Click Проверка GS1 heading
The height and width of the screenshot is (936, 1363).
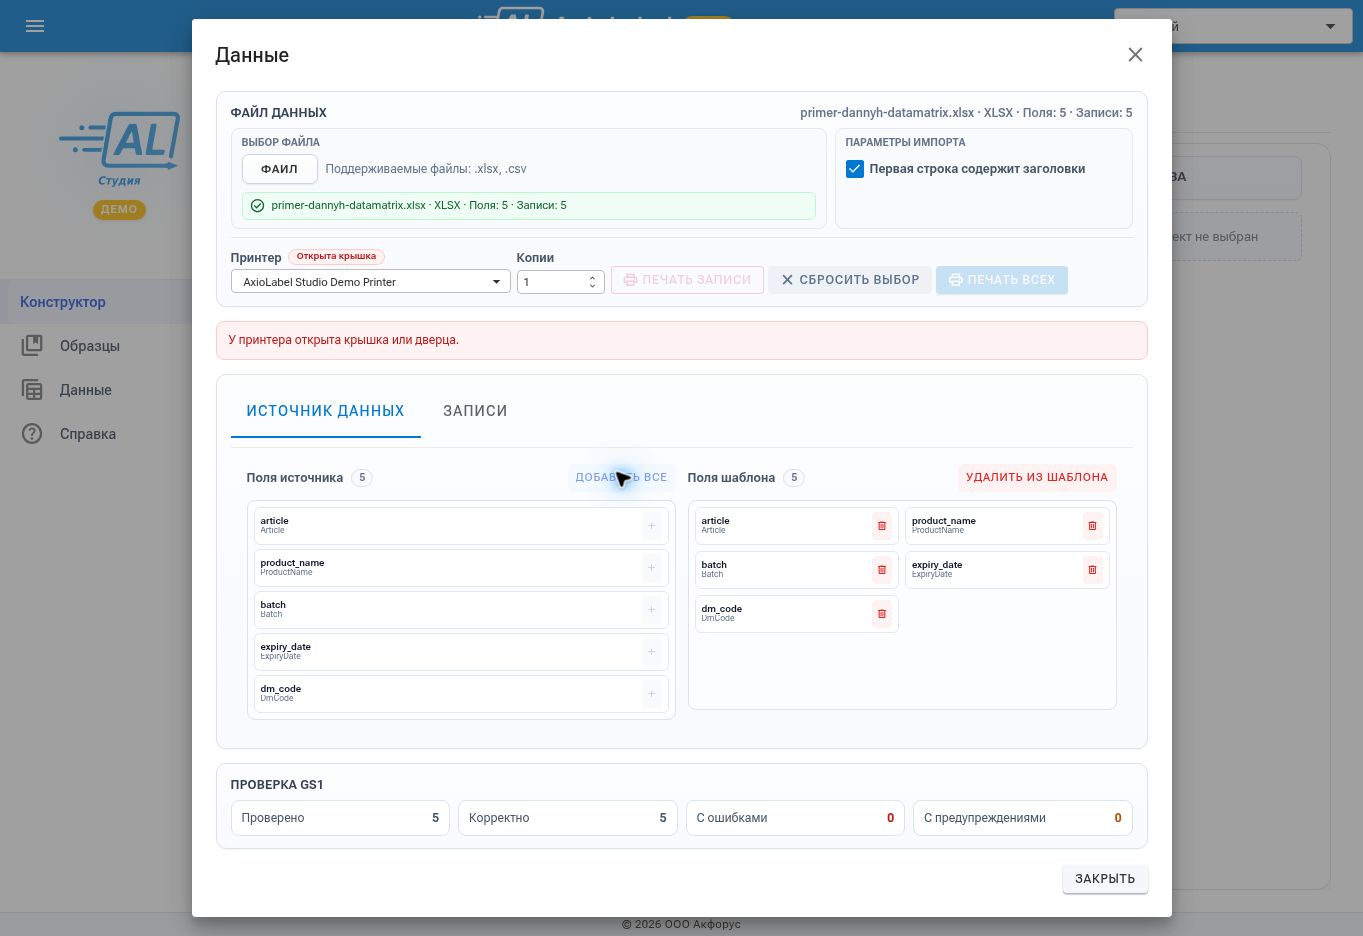coord(277,785)
